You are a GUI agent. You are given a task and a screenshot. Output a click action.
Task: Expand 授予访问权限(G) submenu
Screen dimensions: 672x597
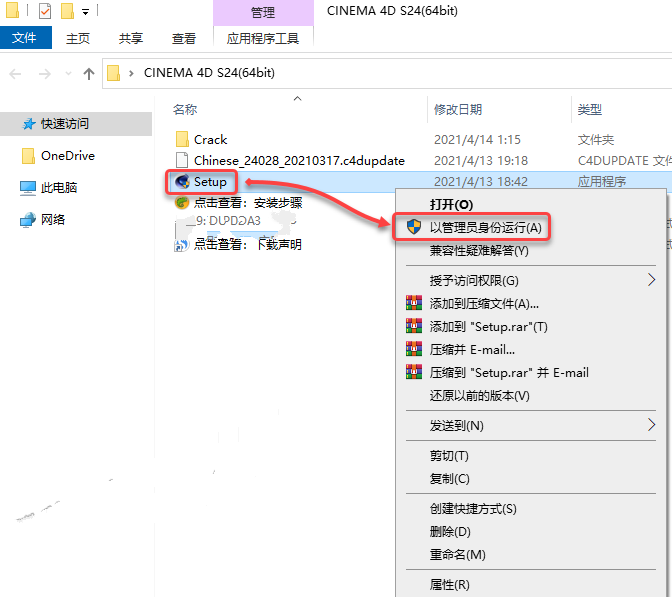coord(531,281)
